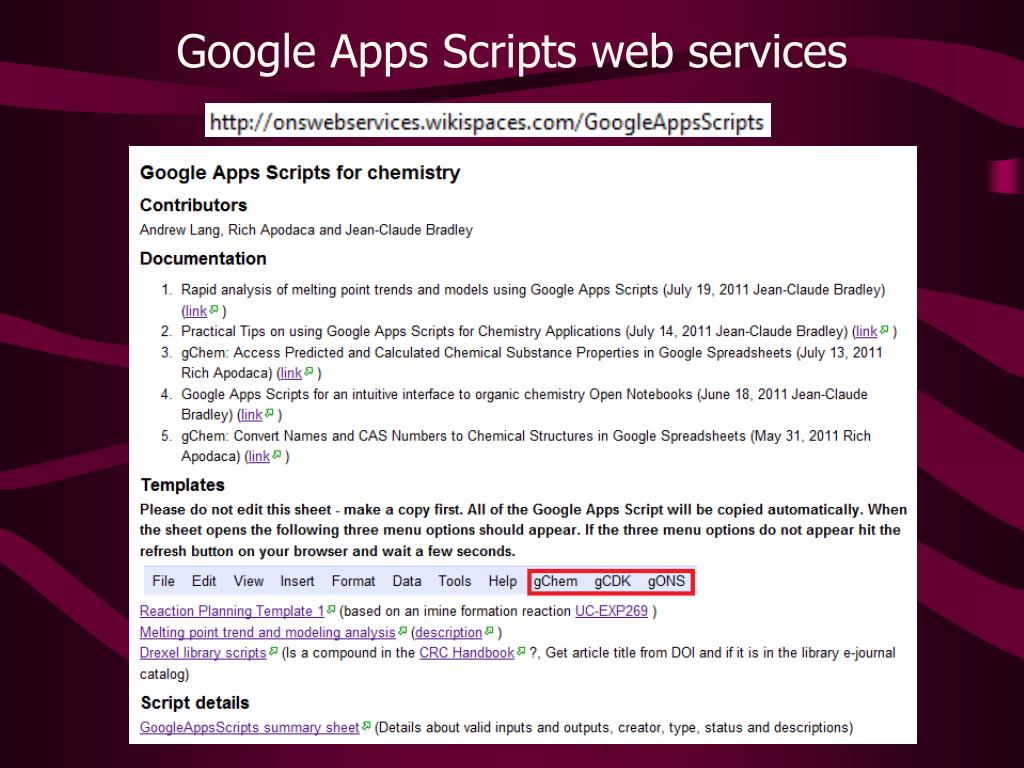Open Drexel library scripts link
This screenshot has width=1024, height=768.
tap(203, 652)
